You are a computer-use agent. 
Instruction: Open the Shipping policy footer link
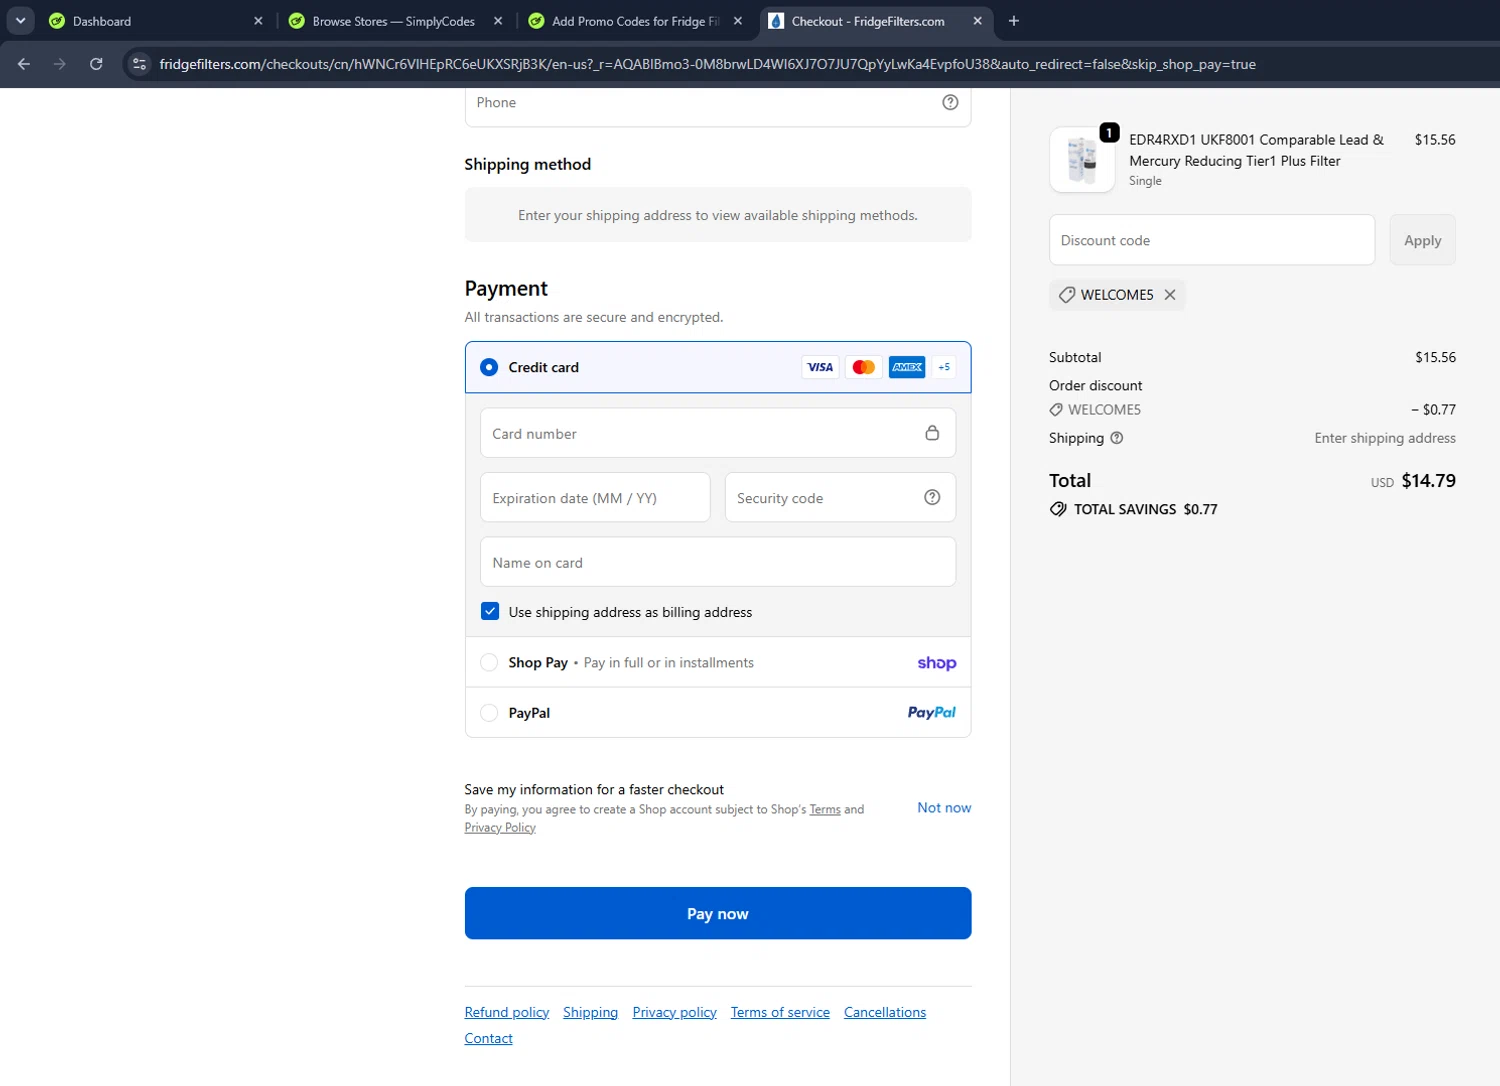[x=590, y=1012]
